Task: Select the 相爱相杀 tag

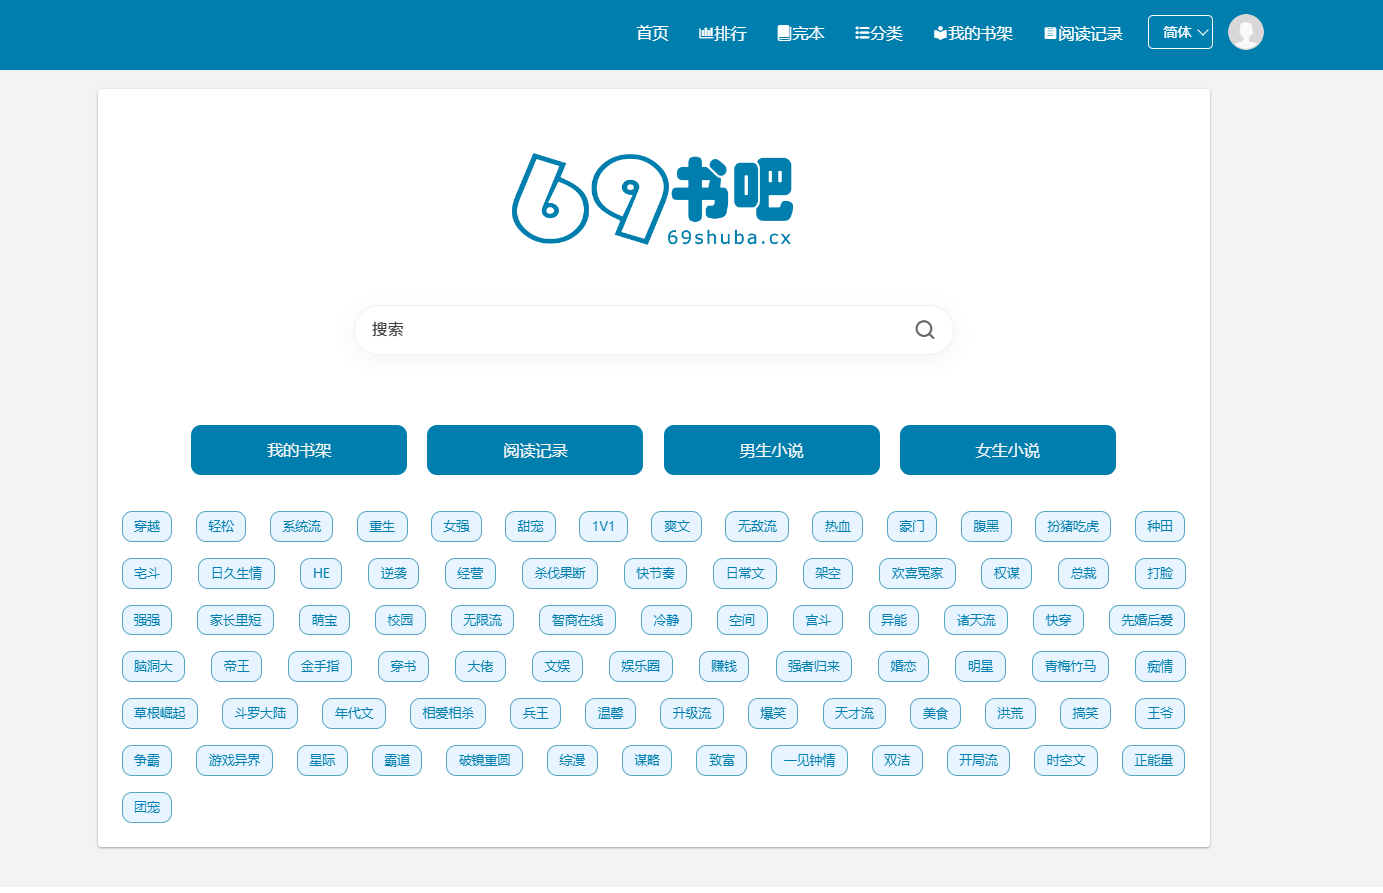Action: 448,713
